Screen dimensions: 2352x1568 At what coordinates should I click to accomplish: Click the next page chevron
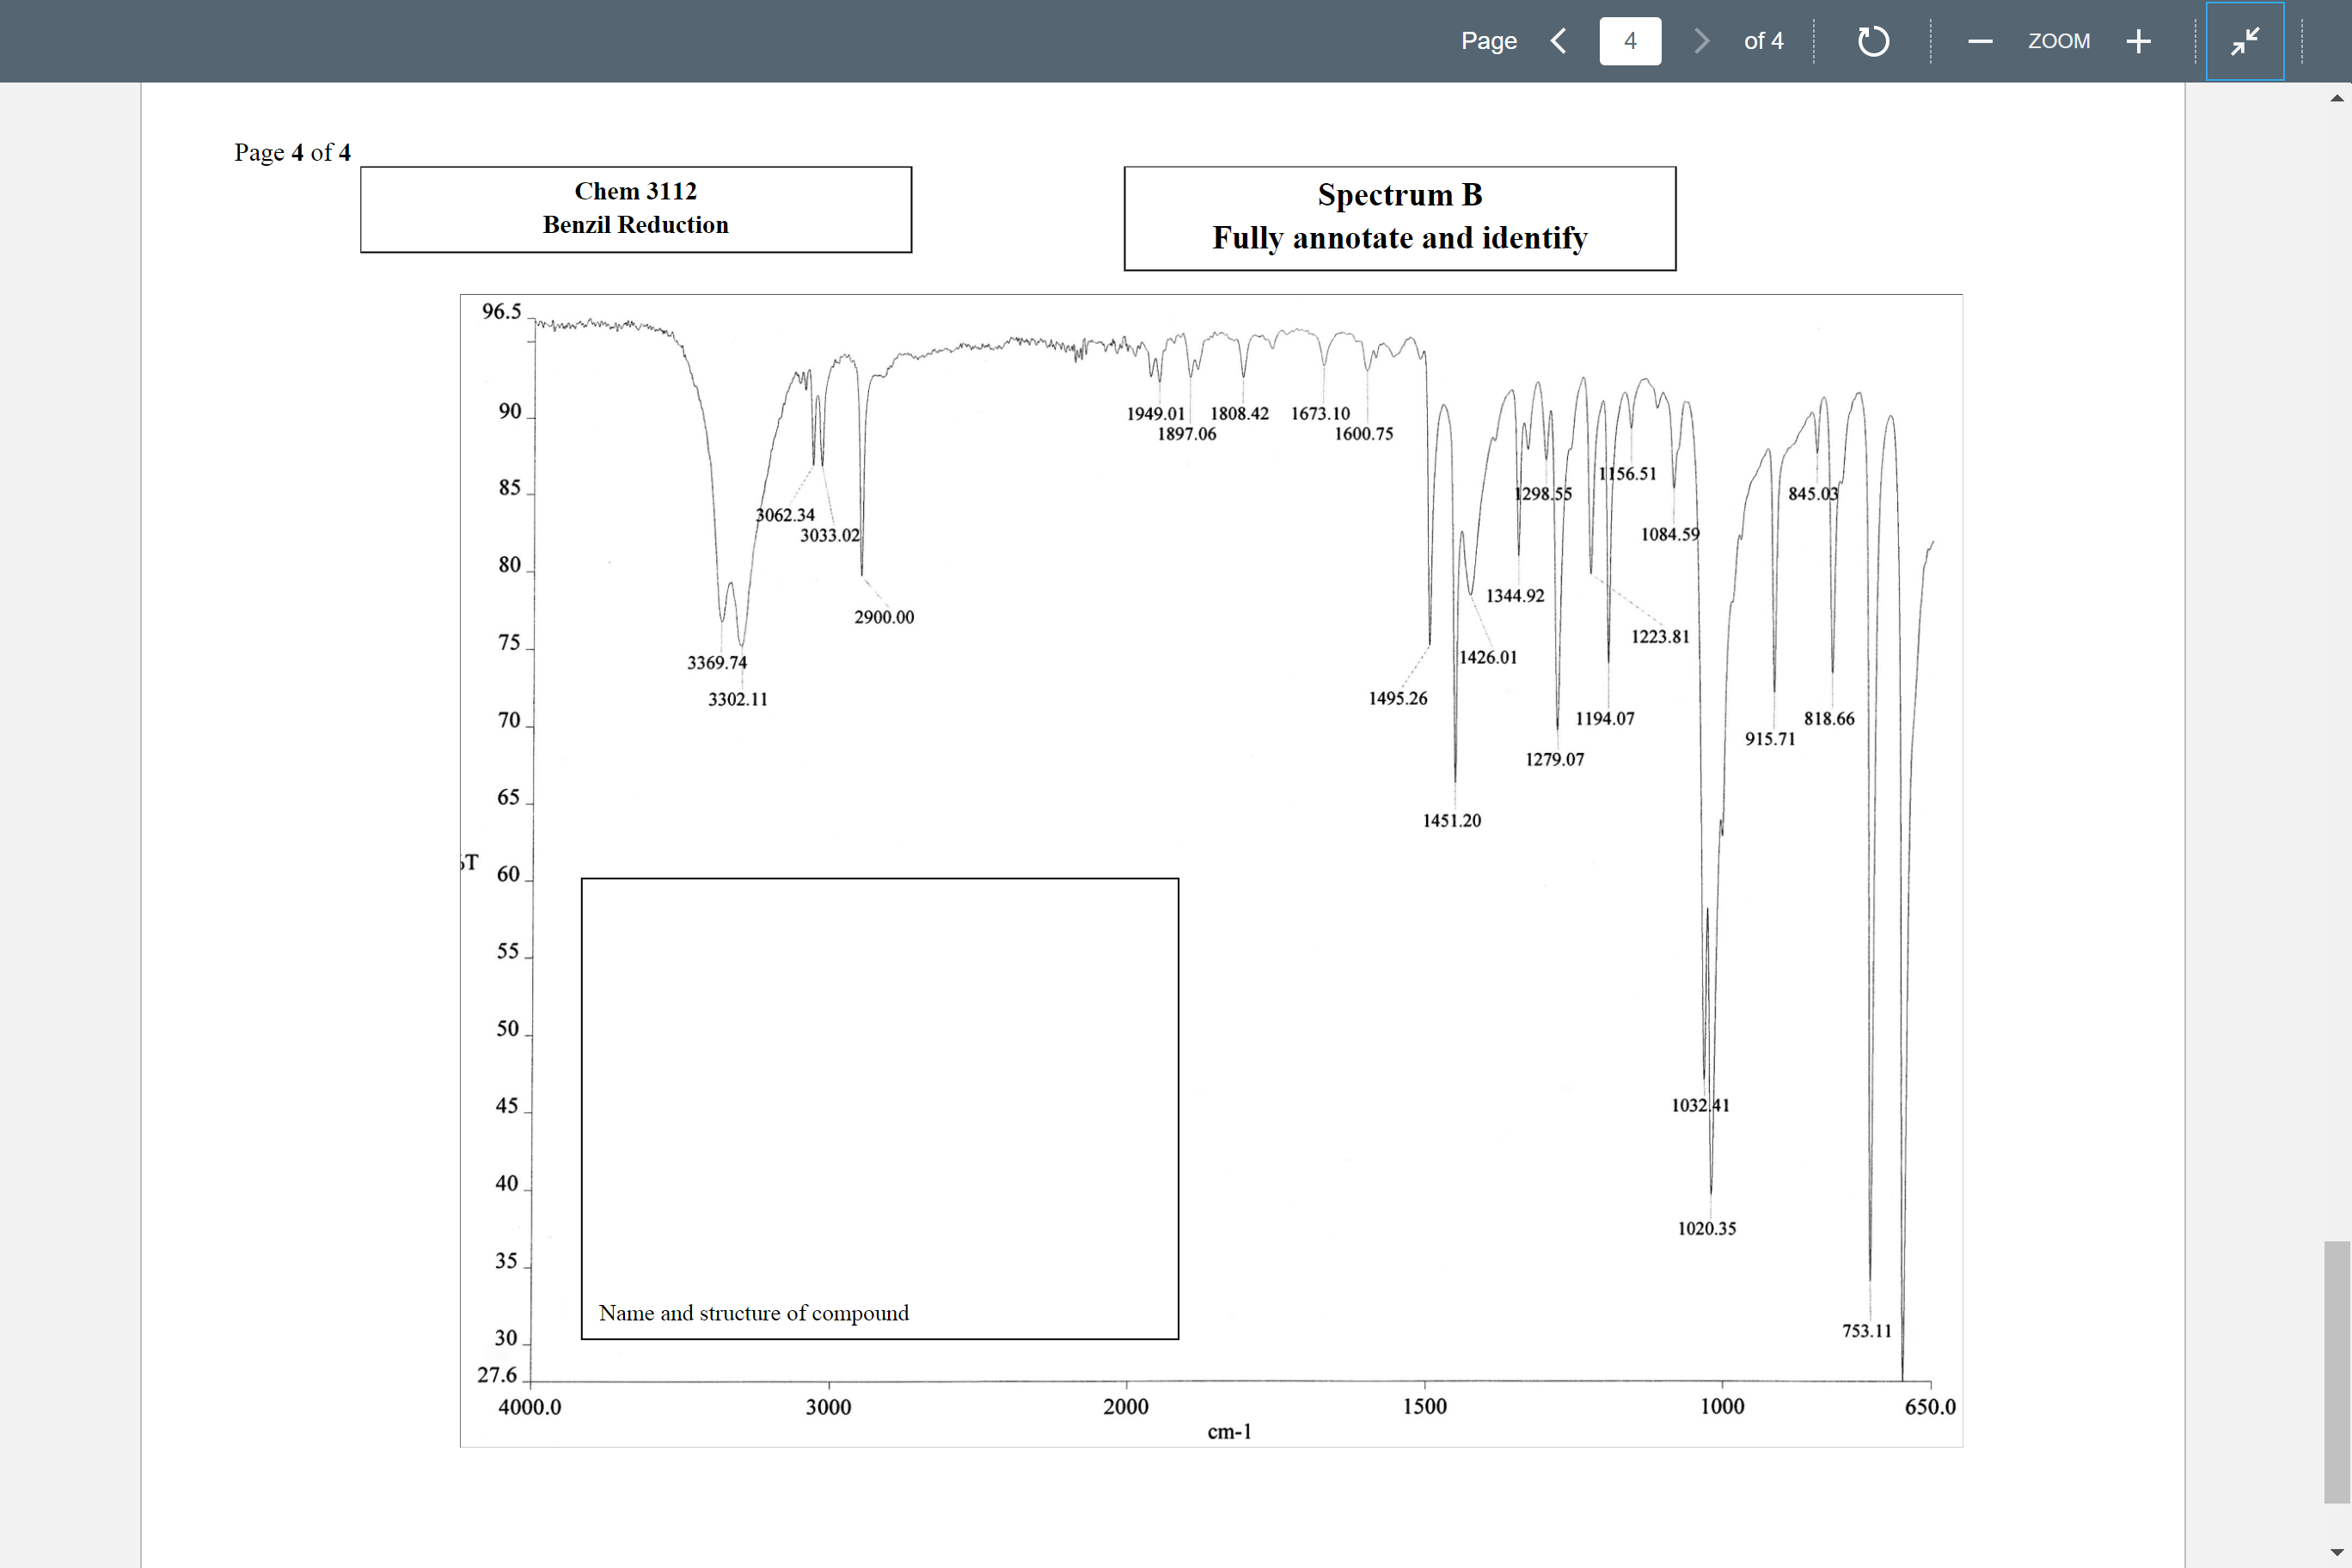point(1701,41)
